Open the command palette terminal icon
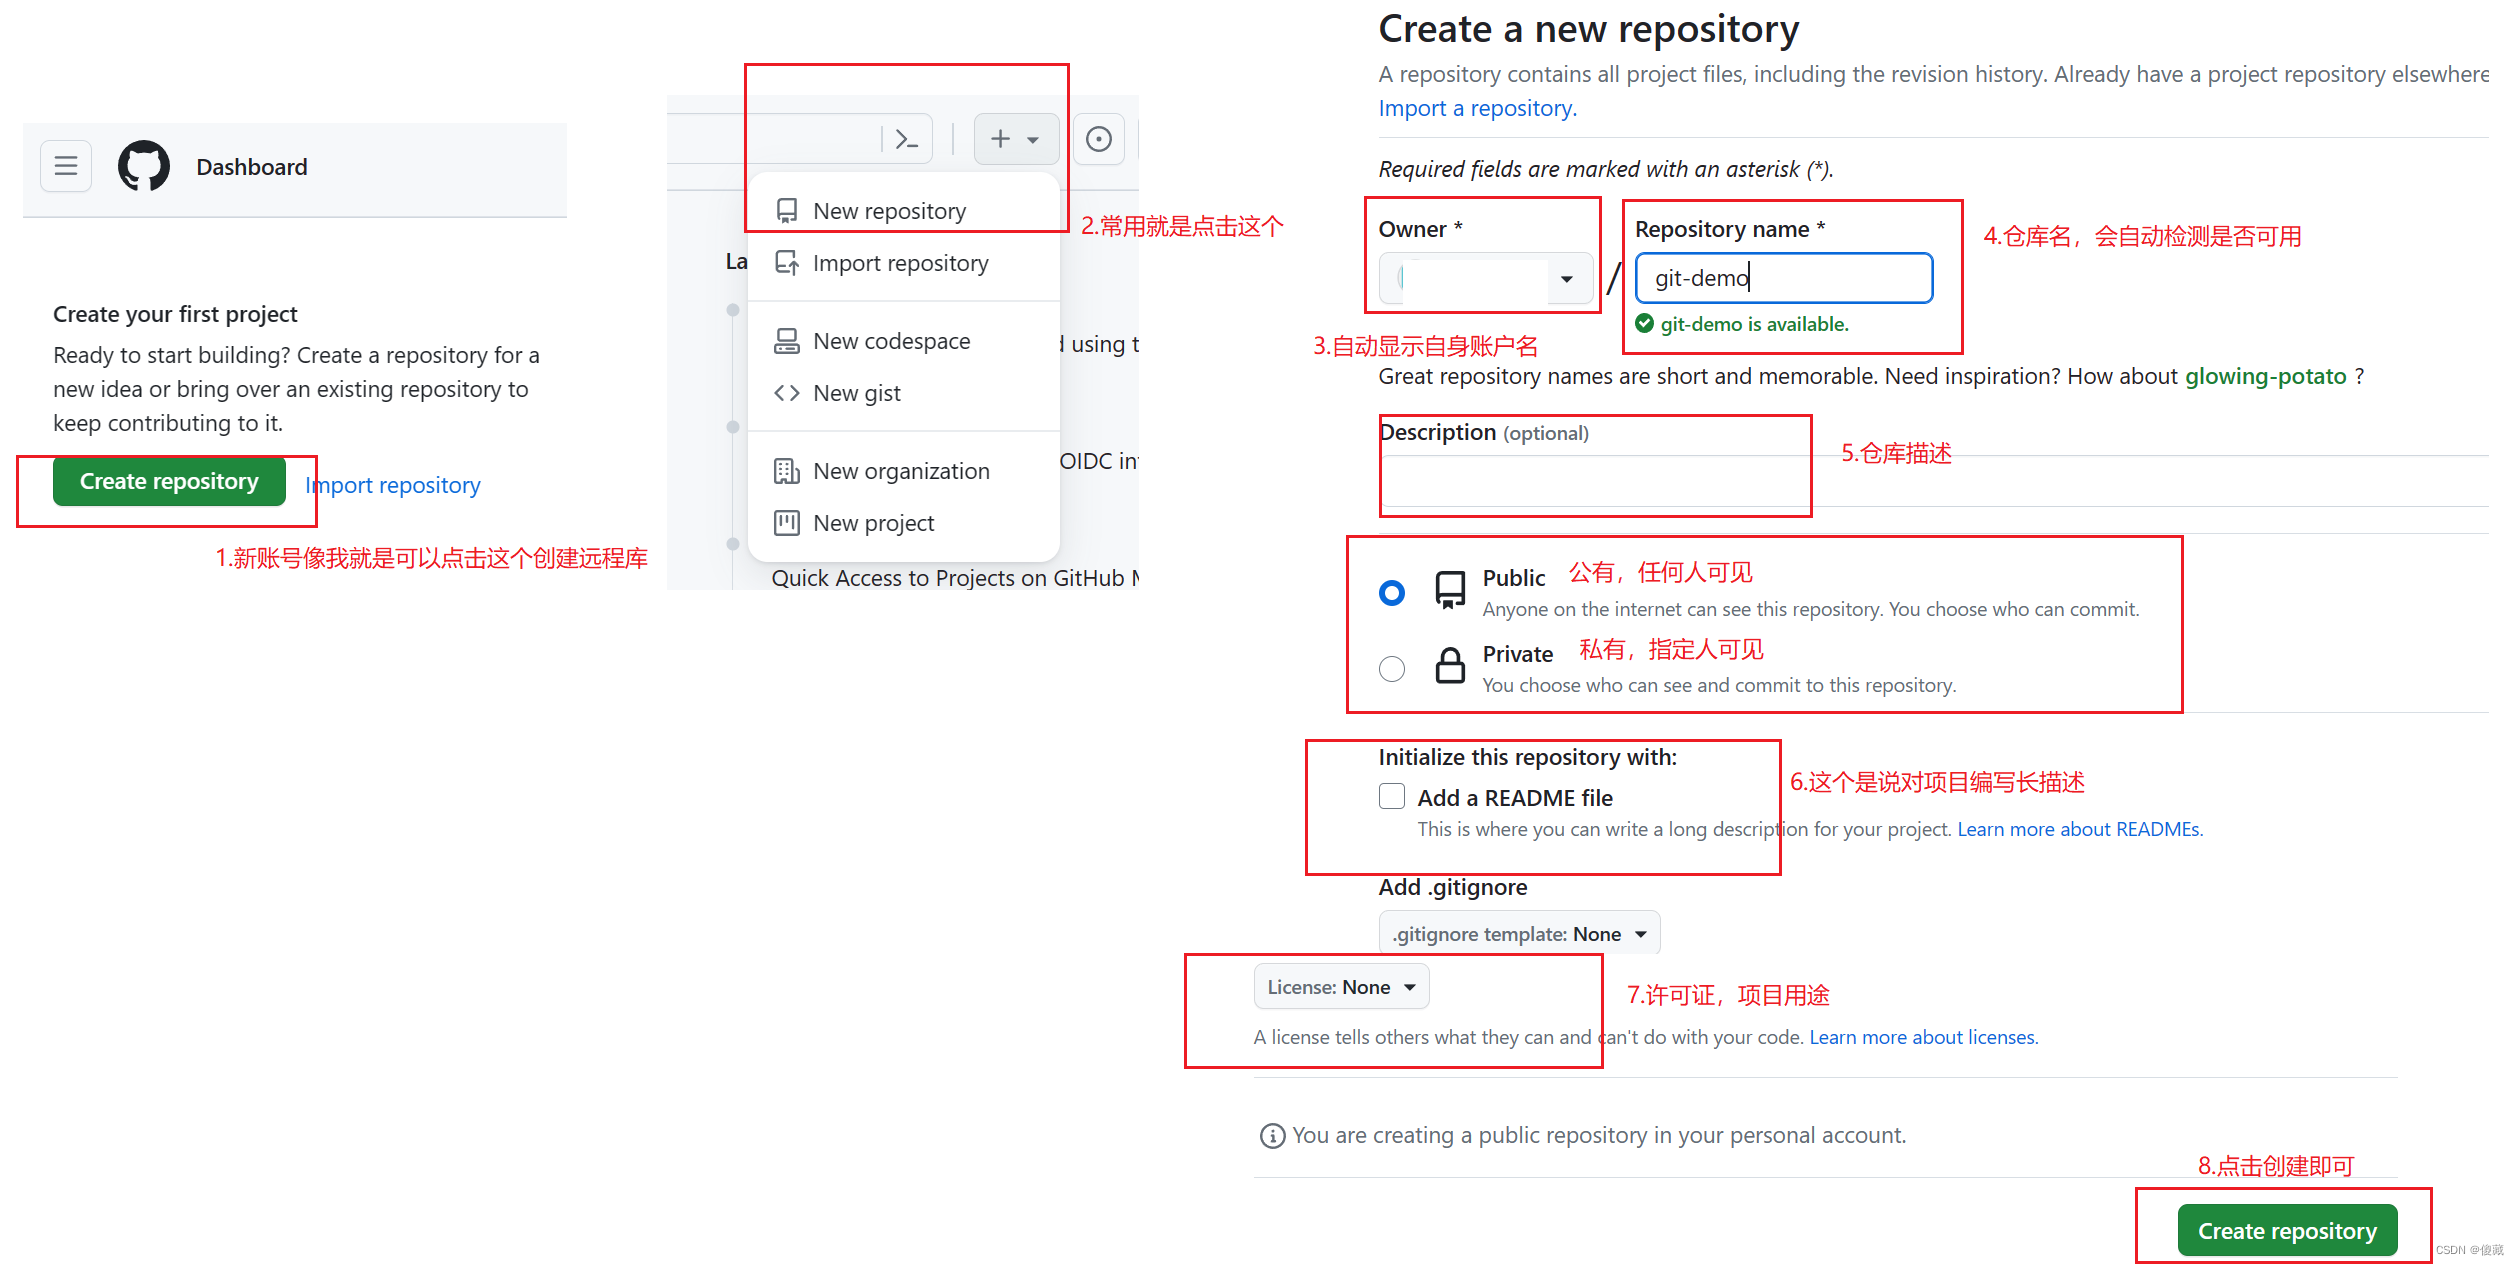 [906, 139]
